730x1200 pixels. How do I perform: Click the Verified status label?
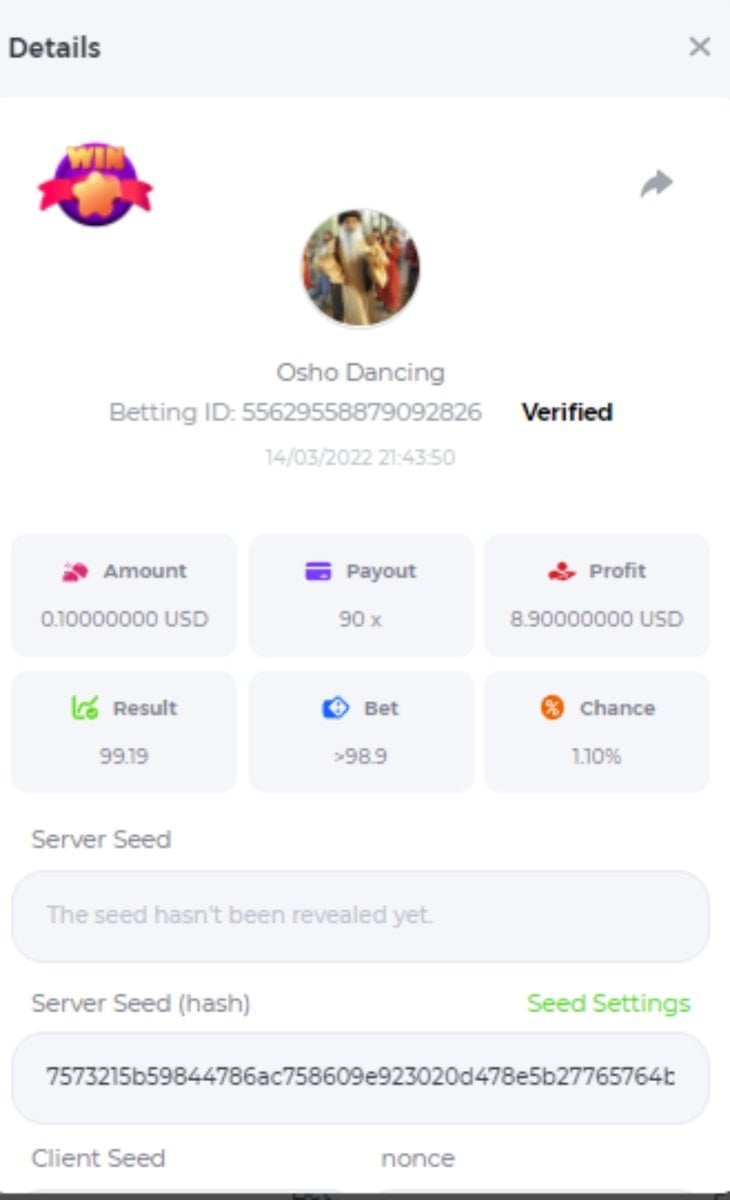tap(567, 412)
